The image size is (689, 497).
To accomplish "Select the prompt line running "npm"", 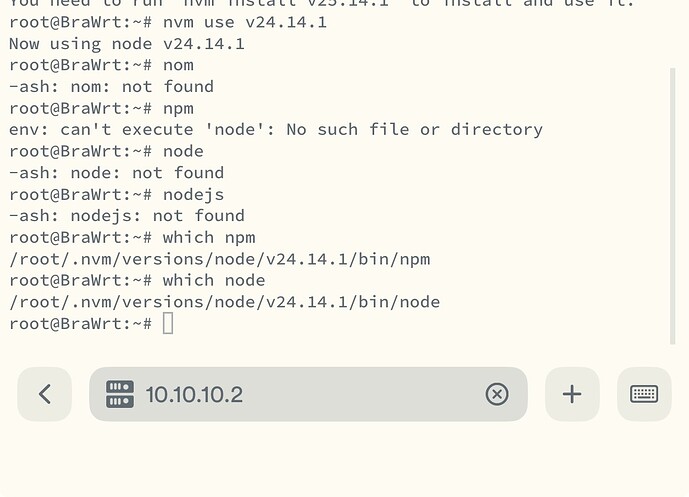I will click(x=102, y=108).
